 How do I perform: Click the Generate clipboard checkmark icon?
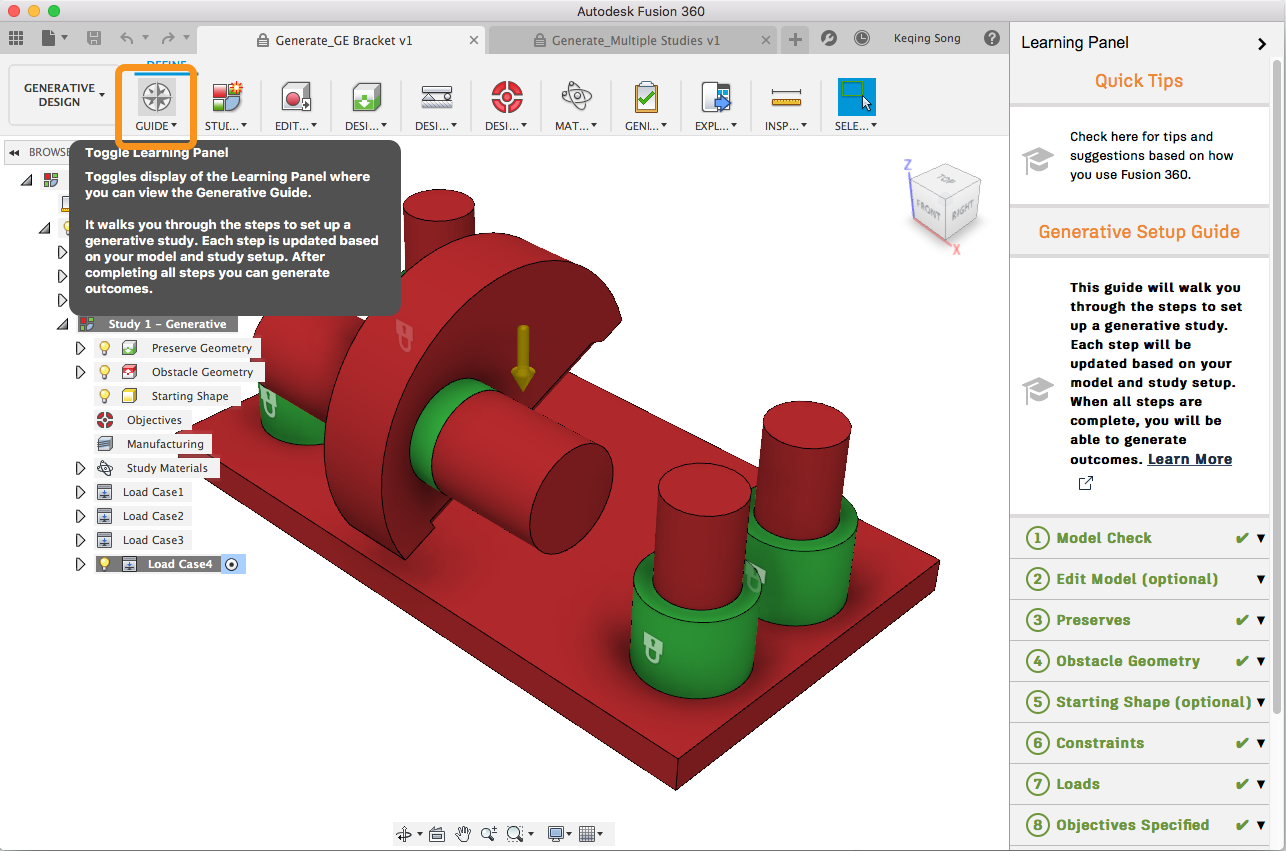coord(646,98)
